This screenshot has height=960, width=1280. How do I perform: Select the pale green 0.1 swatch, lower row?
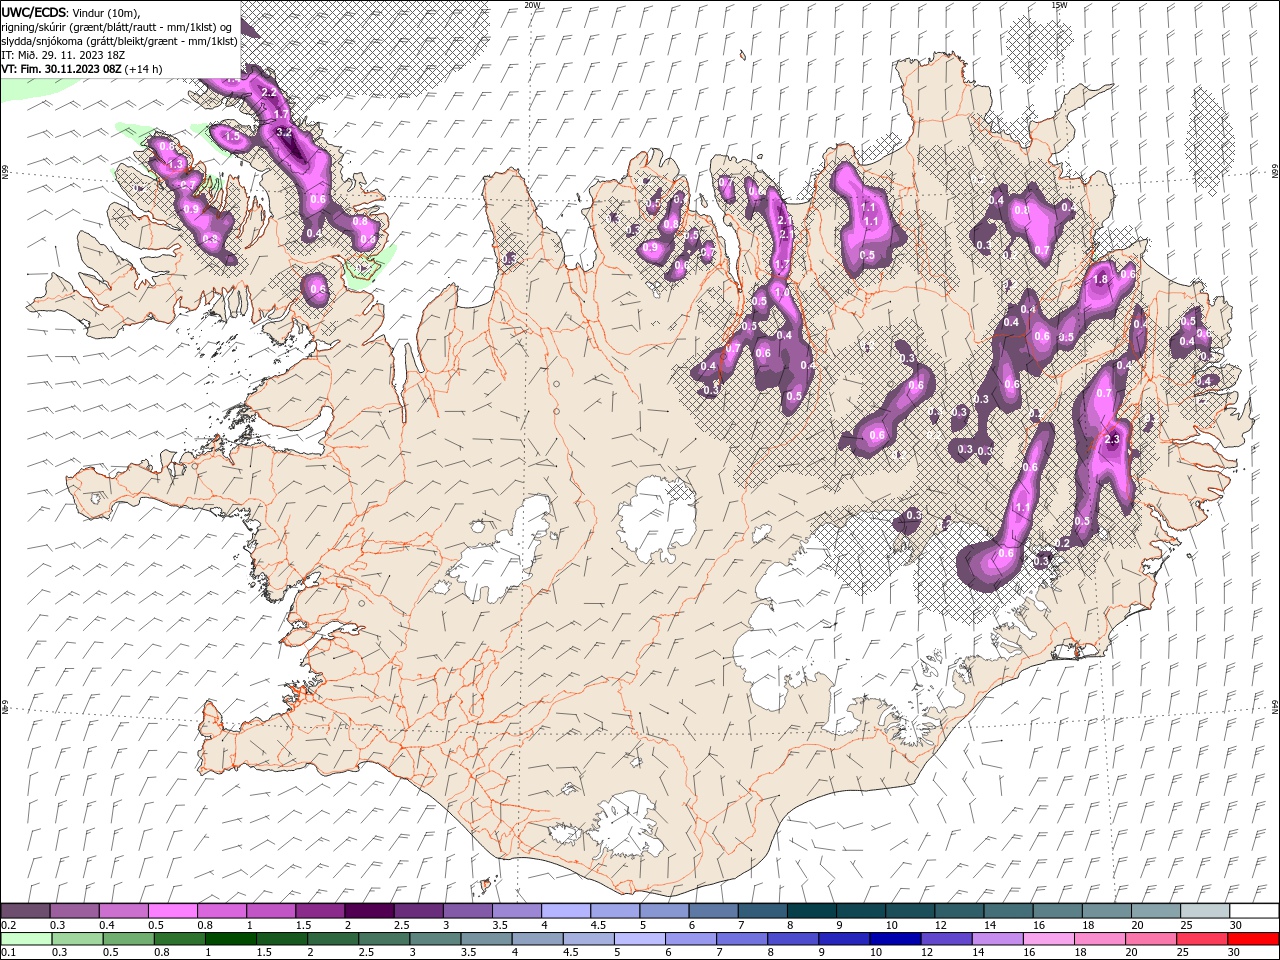25,939
